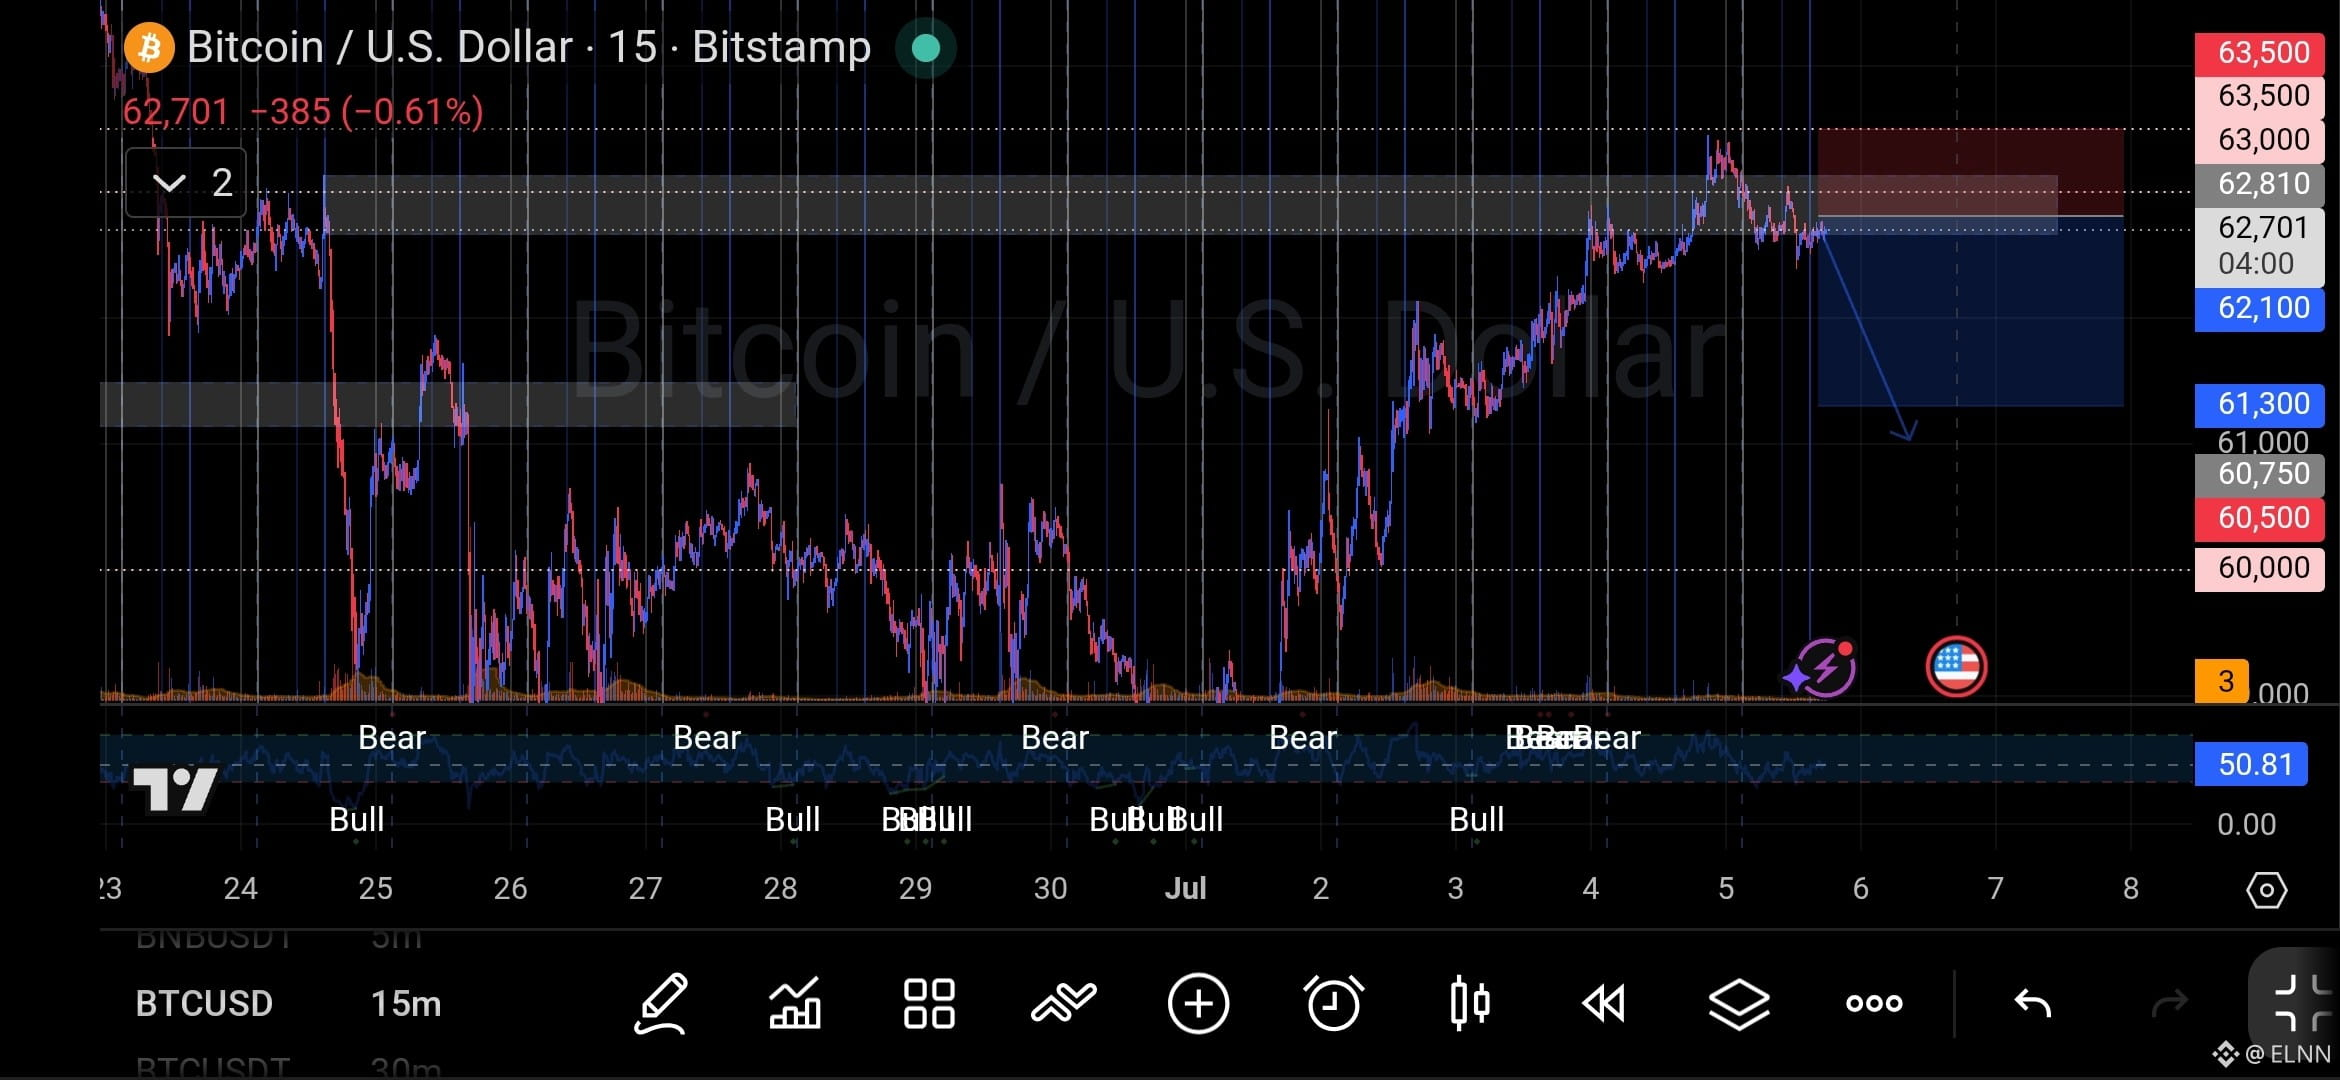The height and width of the screenshot is (1080, 2340).
Task: Tap date 30 on the time axis
Action: [1050, 888]
